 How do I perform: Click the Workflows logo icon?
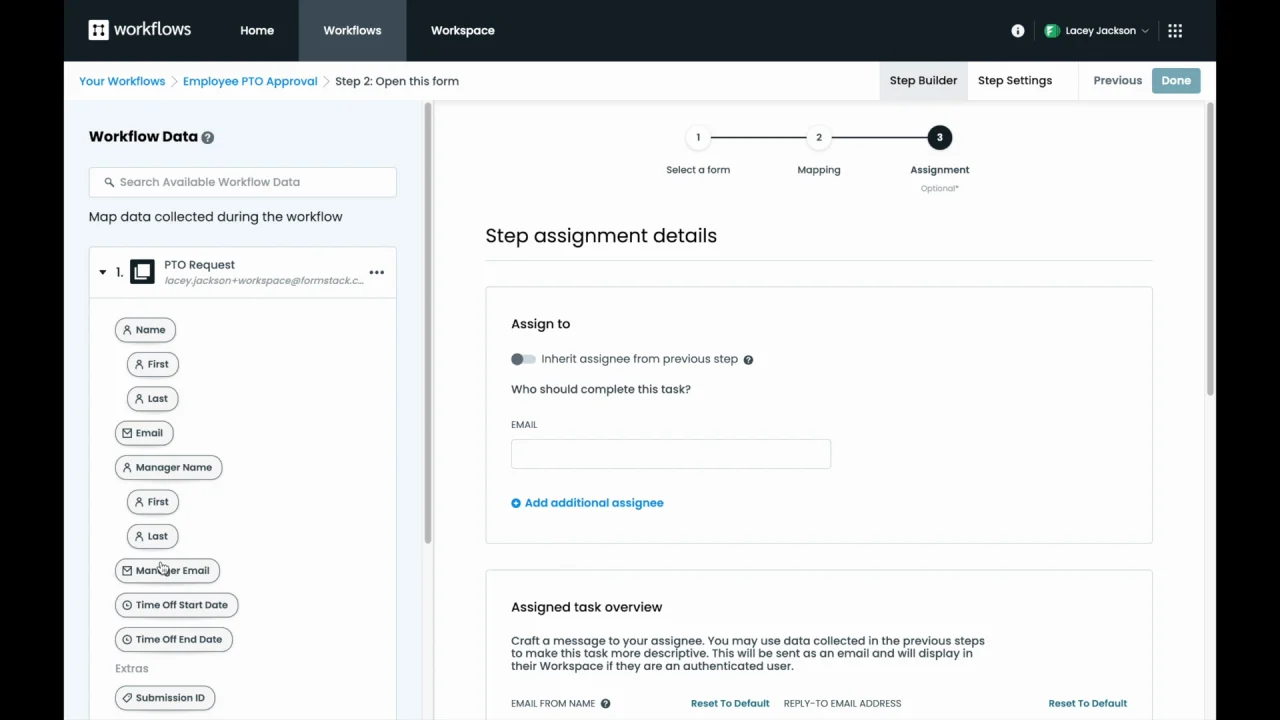tap(98, 30)
